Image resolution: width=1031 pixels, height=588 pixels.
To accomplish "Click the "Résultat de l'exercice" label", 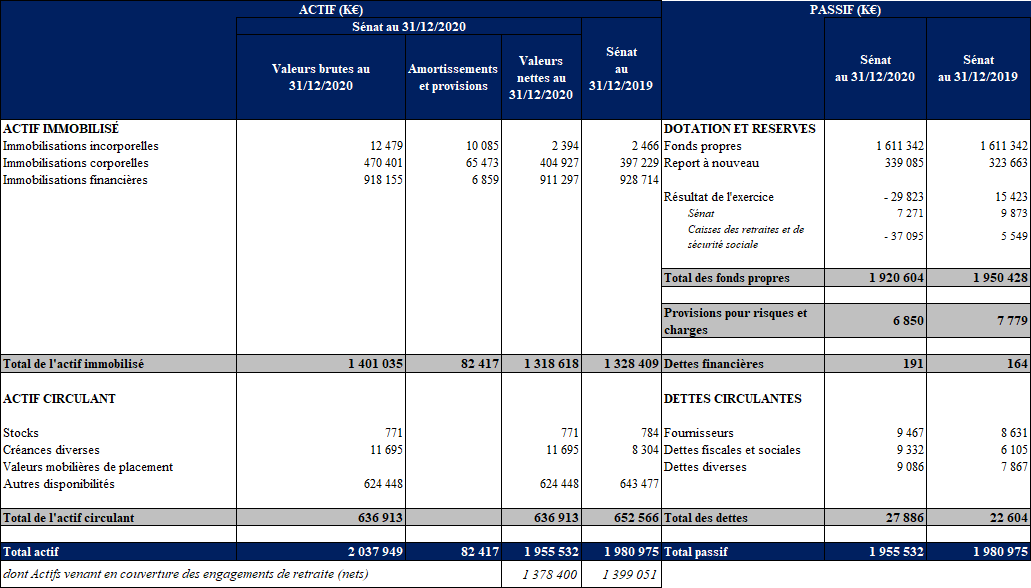I will coord(718,197).
